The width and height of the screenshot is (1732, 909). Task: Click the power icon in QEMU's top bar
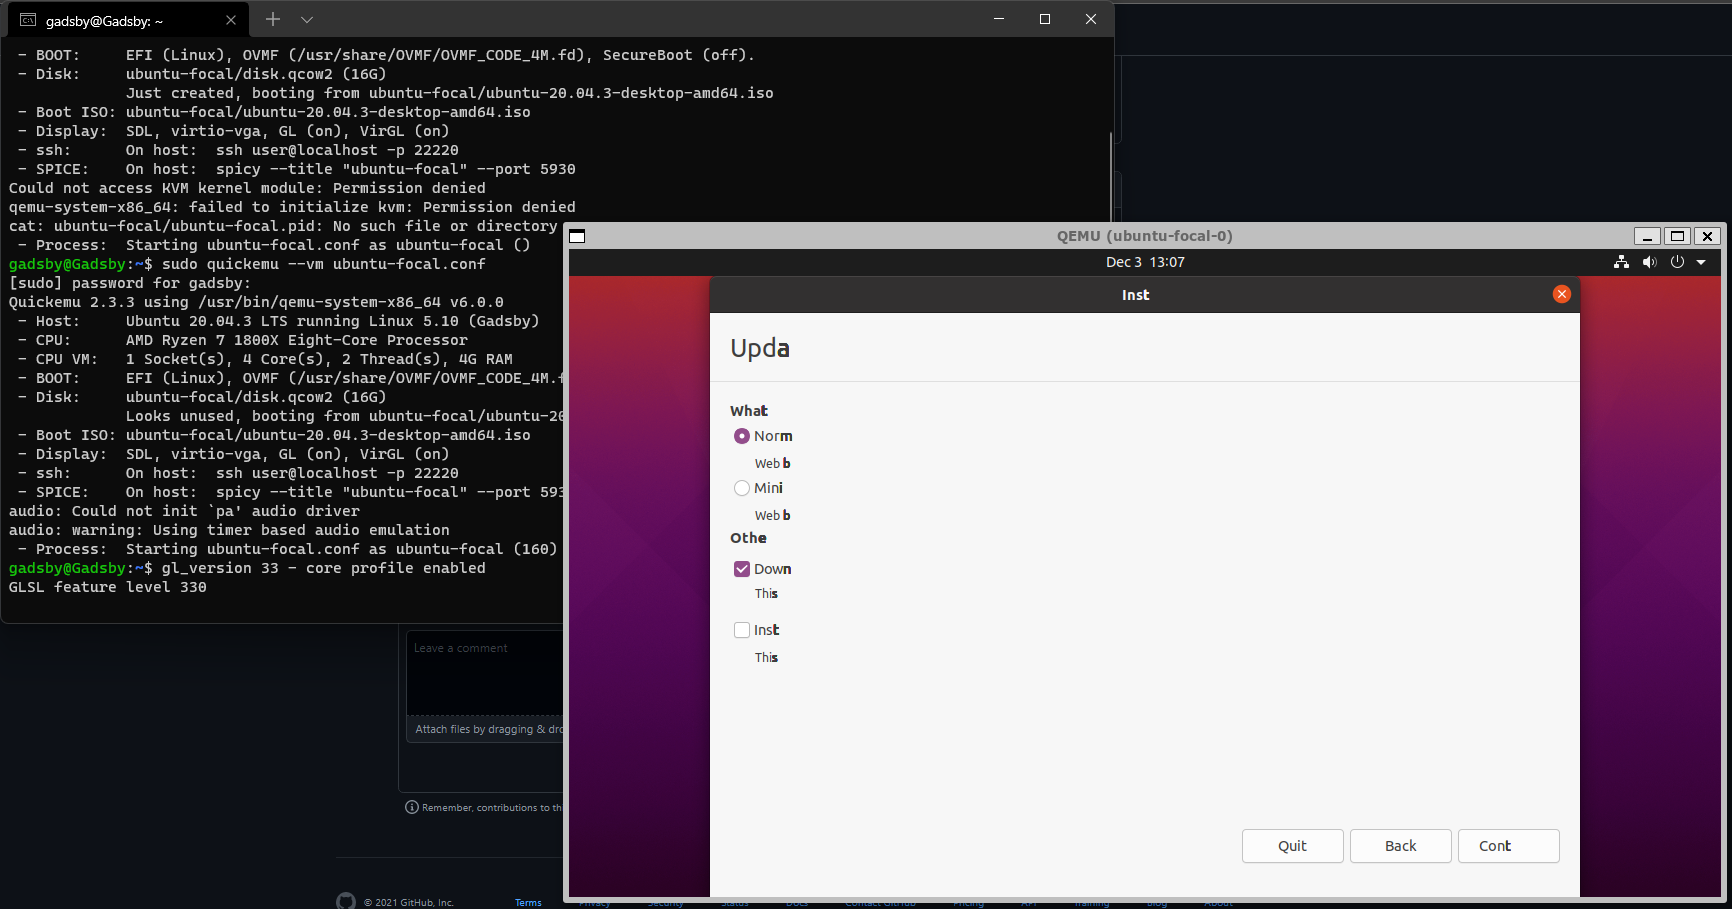[1678, 262]
